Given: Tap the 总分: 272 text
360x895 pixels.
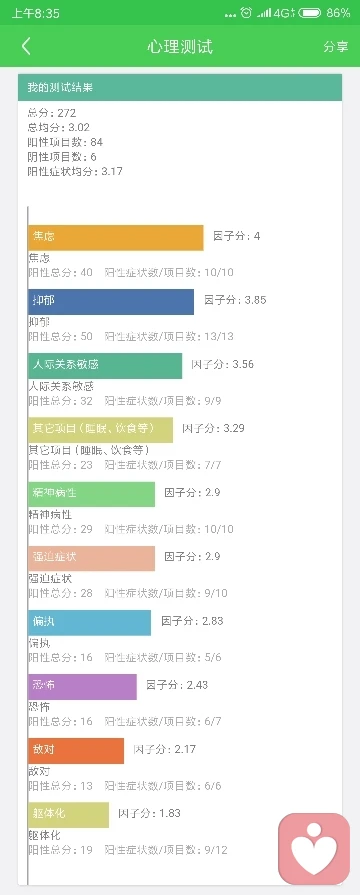Looking at the screenshot, I should click(51, 113).
